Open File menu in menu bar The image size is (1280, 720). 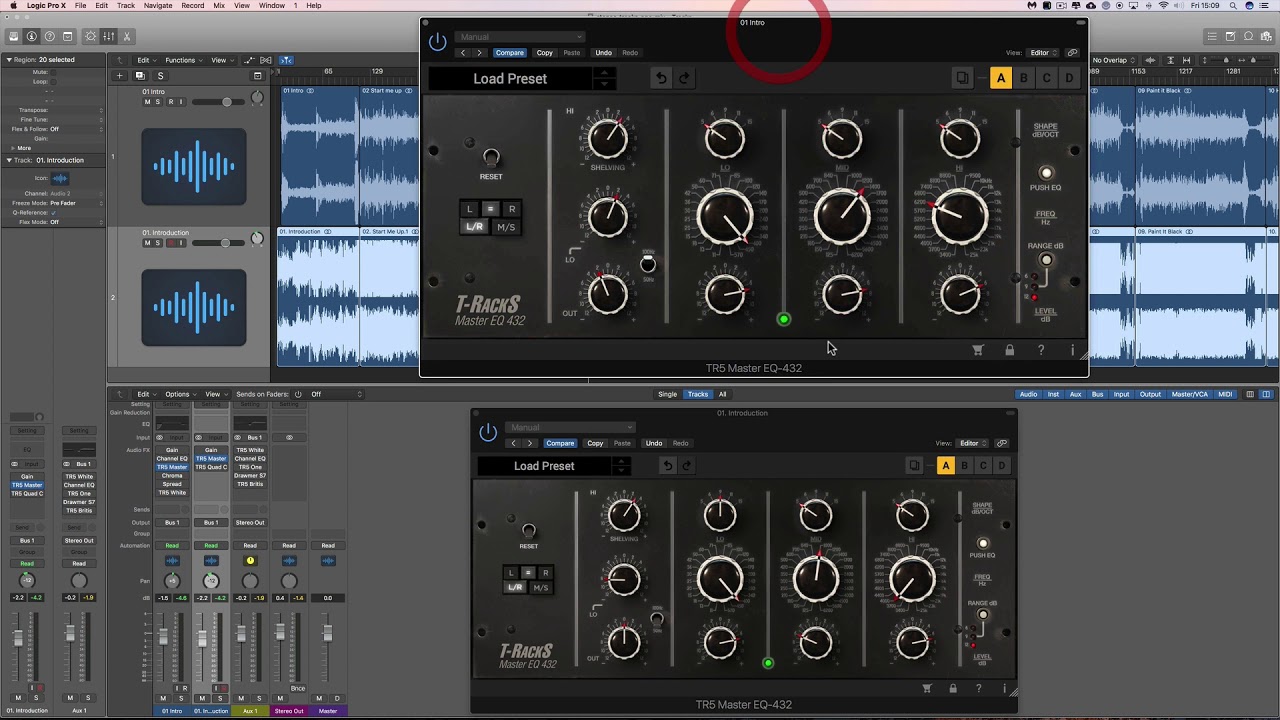[x=80, y=6]
